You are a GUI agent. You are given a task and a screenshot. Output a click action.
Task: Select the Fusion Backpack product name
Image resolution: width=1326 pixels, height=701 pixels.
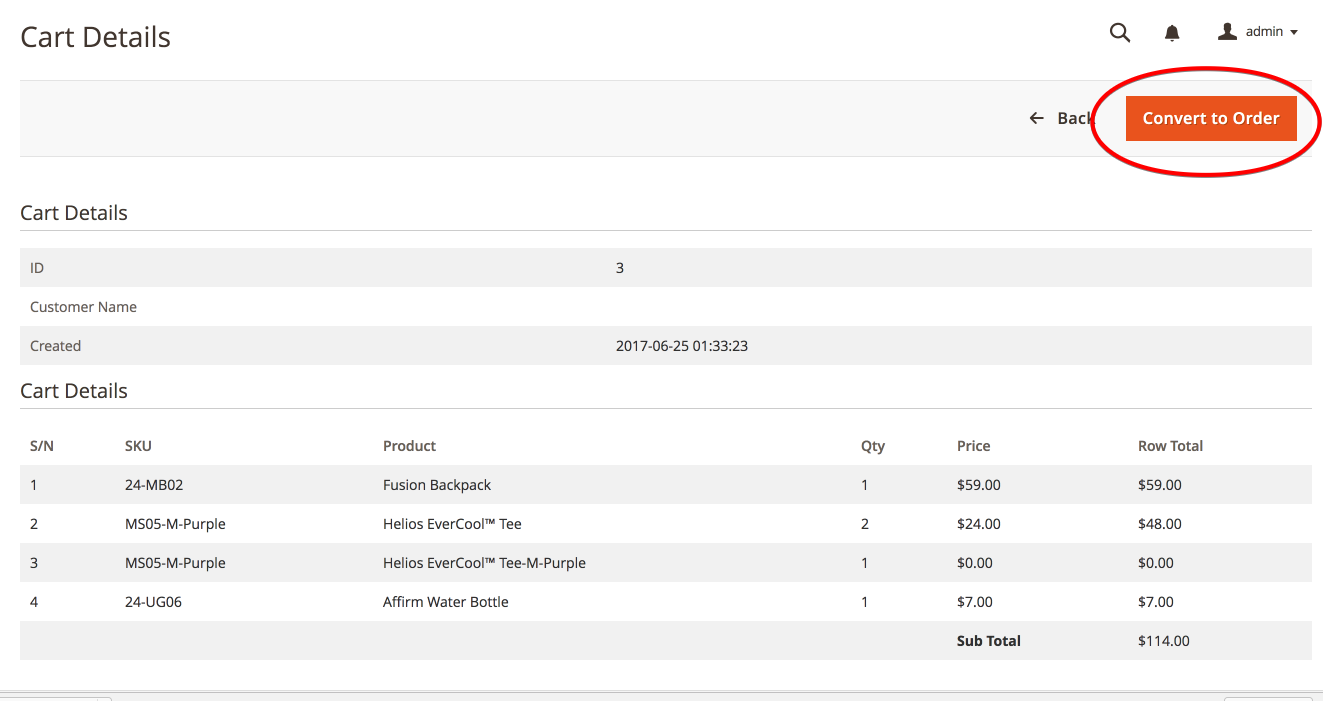(437, 485)
